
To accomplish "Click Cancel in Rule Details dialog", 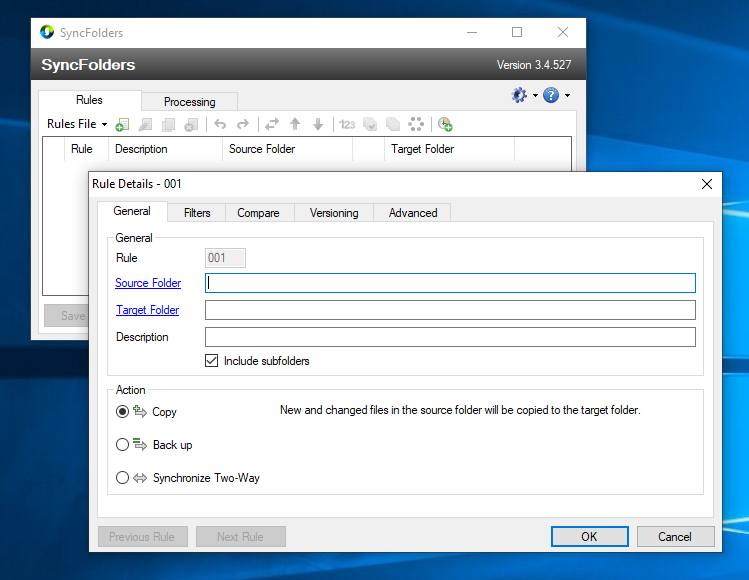I will click(x=675, y=537).
